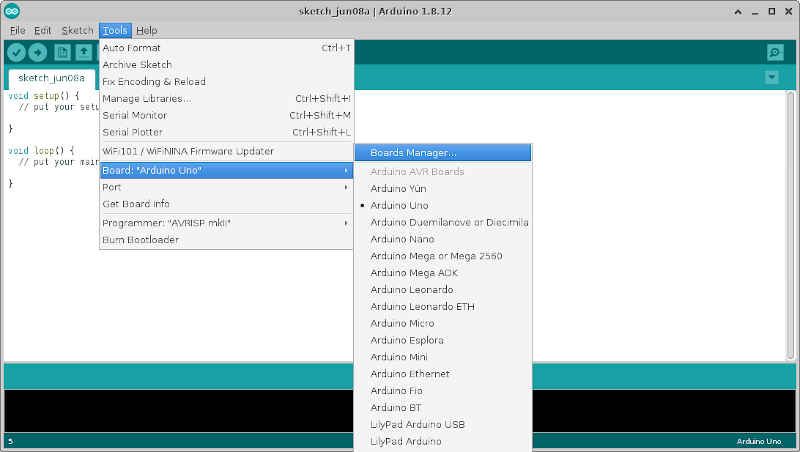Choose Burn Bootloader
Screen dimensions: 800x452
tap(226, 240)
